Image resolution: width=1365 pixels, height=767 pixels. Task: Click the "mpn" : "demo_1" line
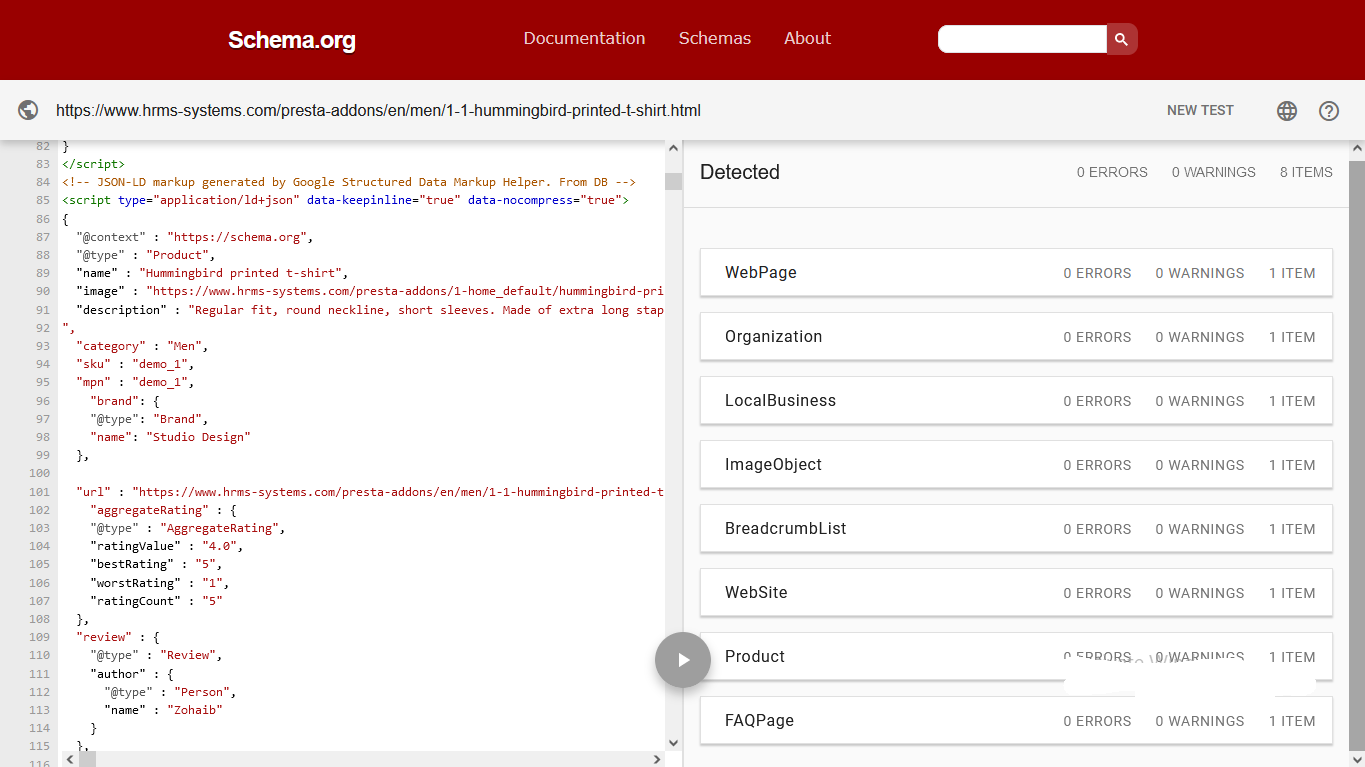pos(135,382)
